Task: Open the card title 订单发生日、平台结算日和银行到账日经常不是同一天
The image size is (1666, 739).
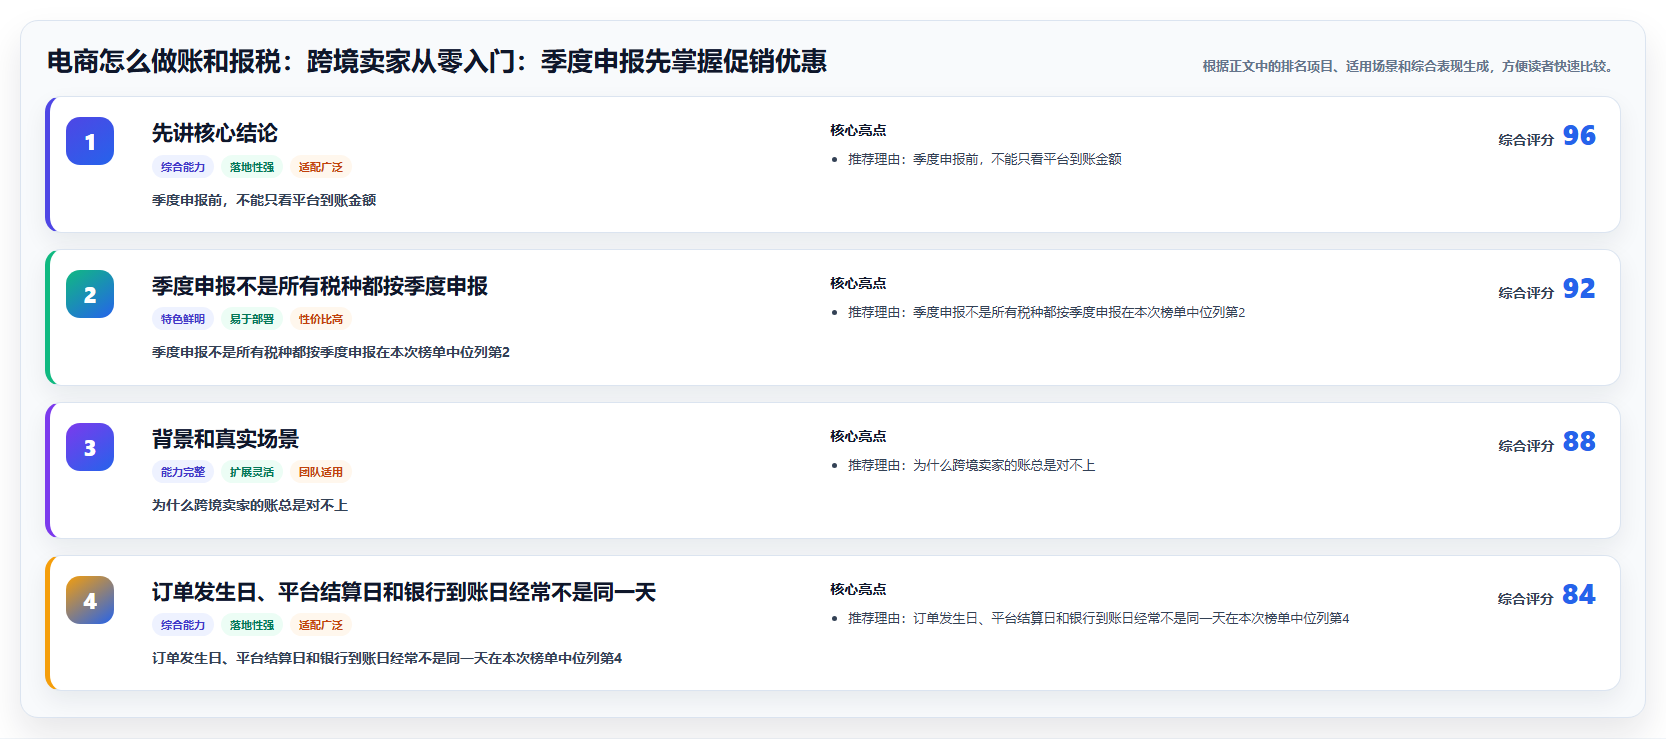Action: 404,592
